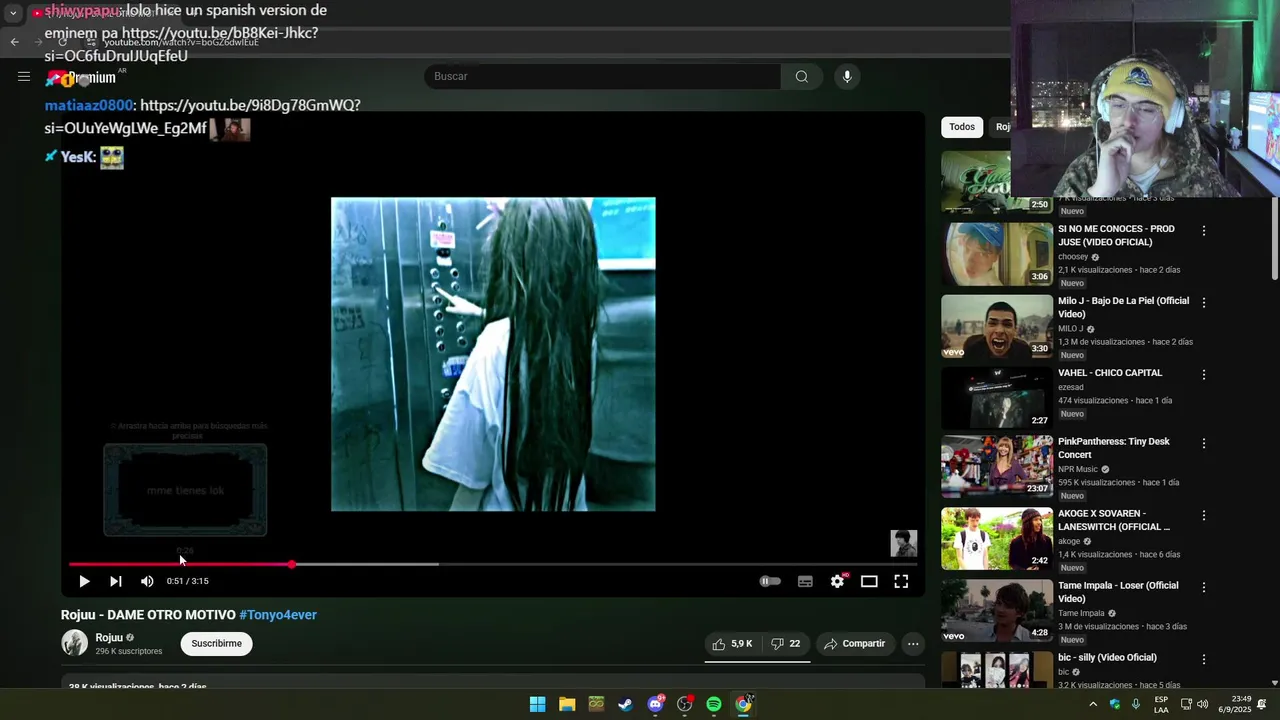
Task: Open the Minecraft-like taskbar app icon
Action: 596,704
